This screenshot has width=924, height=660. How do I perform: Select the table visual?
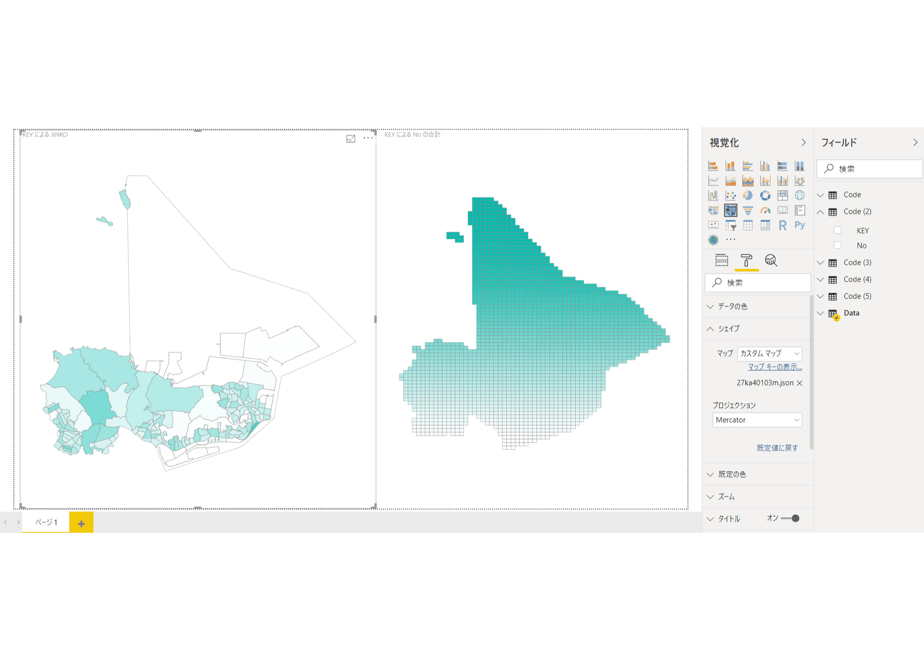pos(748,225)
